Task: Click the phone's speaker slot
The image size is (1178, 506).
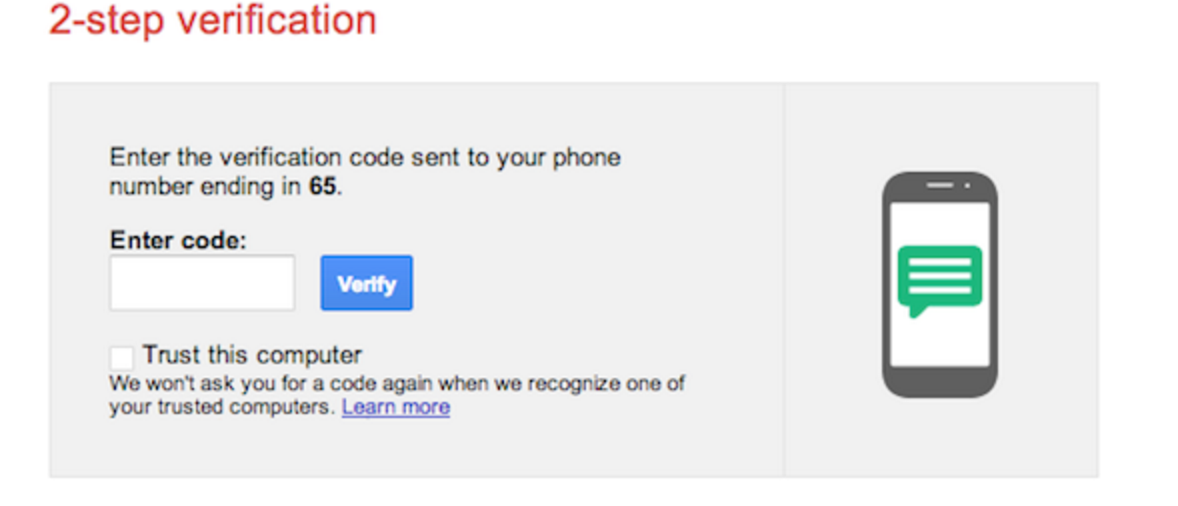Action: point(939,185)
